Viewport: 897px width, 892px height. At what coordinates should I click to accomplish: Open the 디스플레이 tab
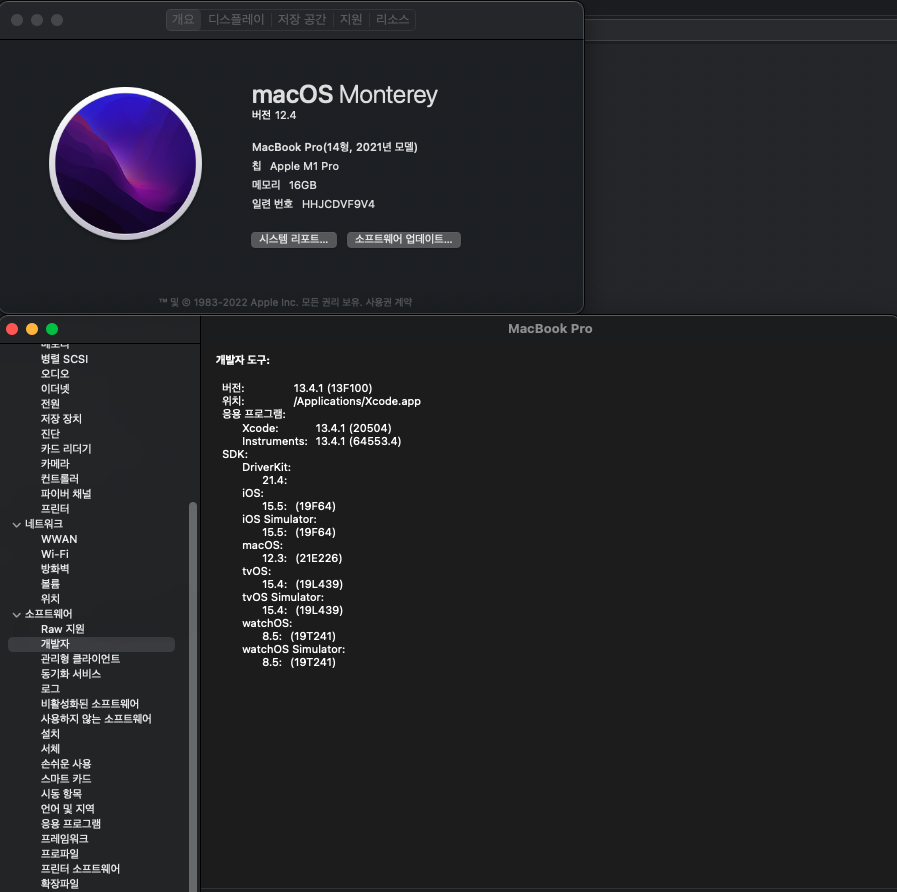(236, 19)
